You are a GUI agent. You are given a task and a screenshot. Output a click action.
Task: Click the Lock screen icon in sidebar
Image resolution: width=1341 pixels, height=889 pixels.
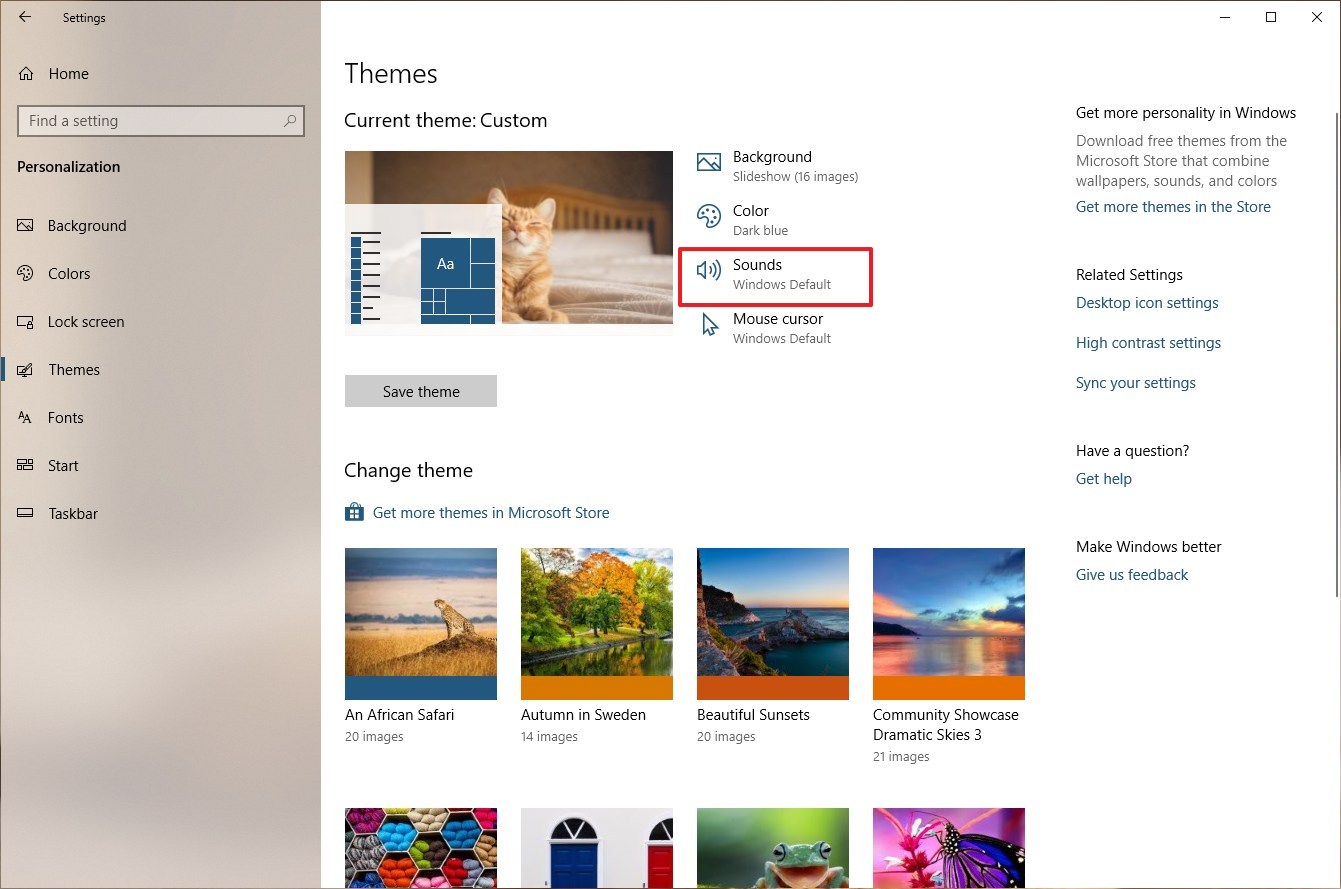(26, 321)
